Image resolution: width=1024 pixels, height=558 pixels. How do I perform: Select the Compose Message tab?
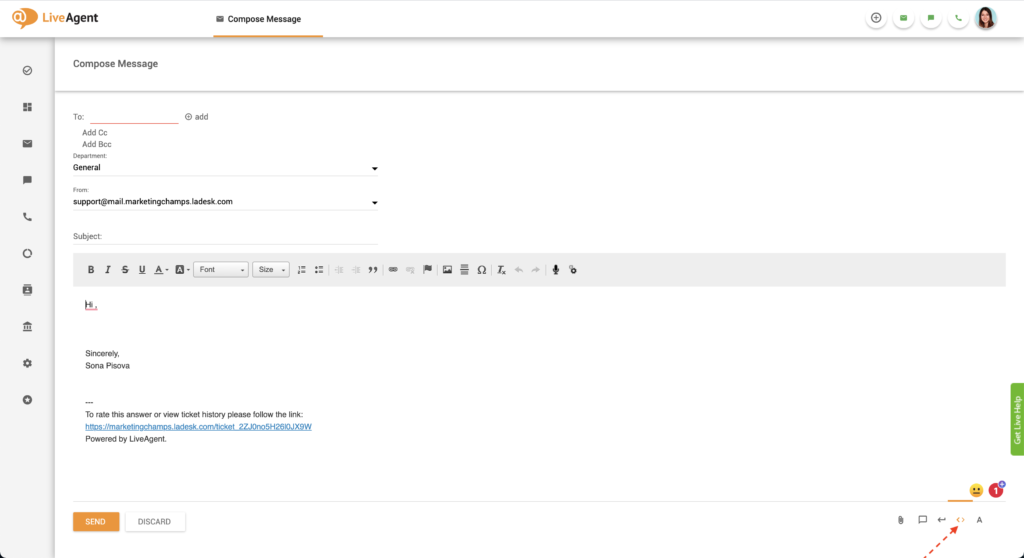coord(265,19)
